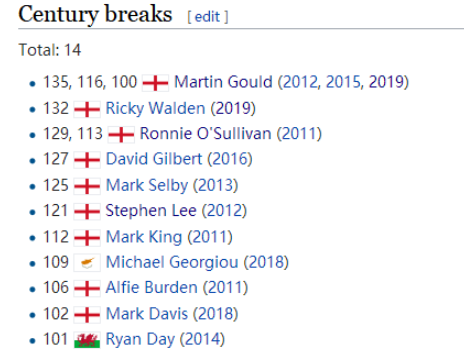Image resolution: width=464 pixels, height=361 pixels.
Task: Click the England flag before Alfie Burden
Action: (87, 289)
